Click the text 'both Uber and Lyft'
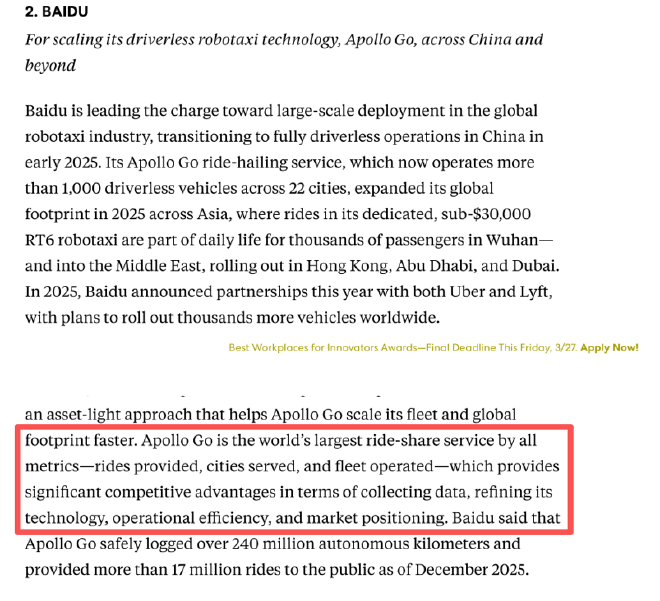660x601 pixels. click(x=482, y=292)
